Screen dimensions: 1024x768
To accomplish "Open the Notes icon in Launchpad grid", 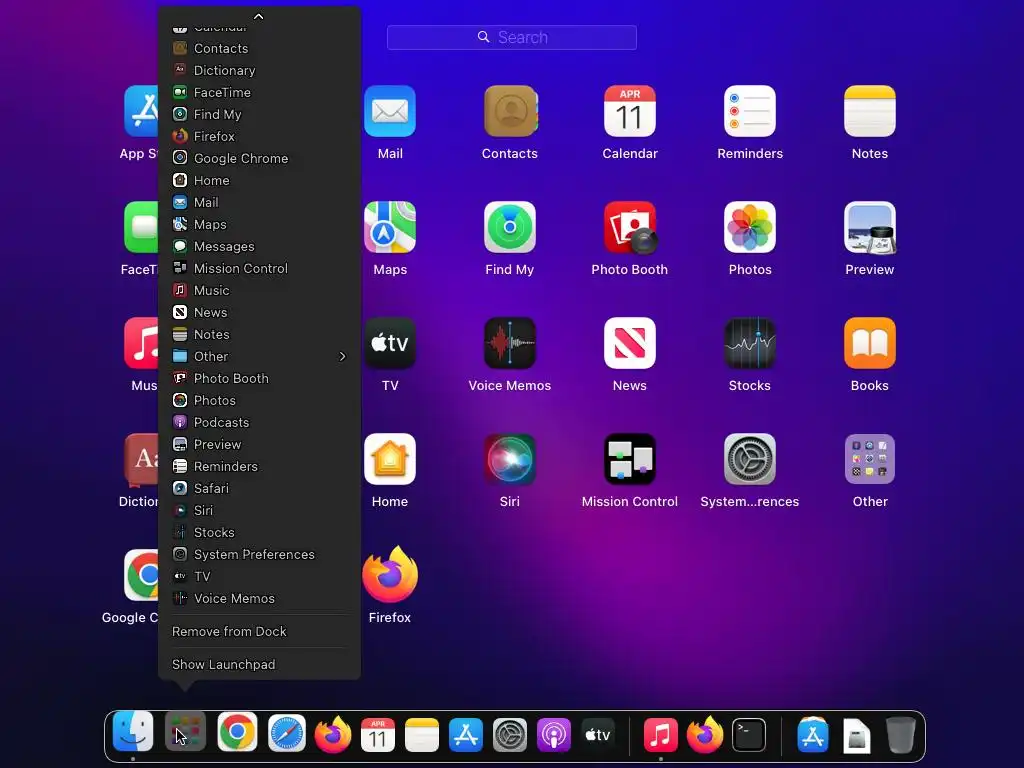I will [x=870, y=111].
